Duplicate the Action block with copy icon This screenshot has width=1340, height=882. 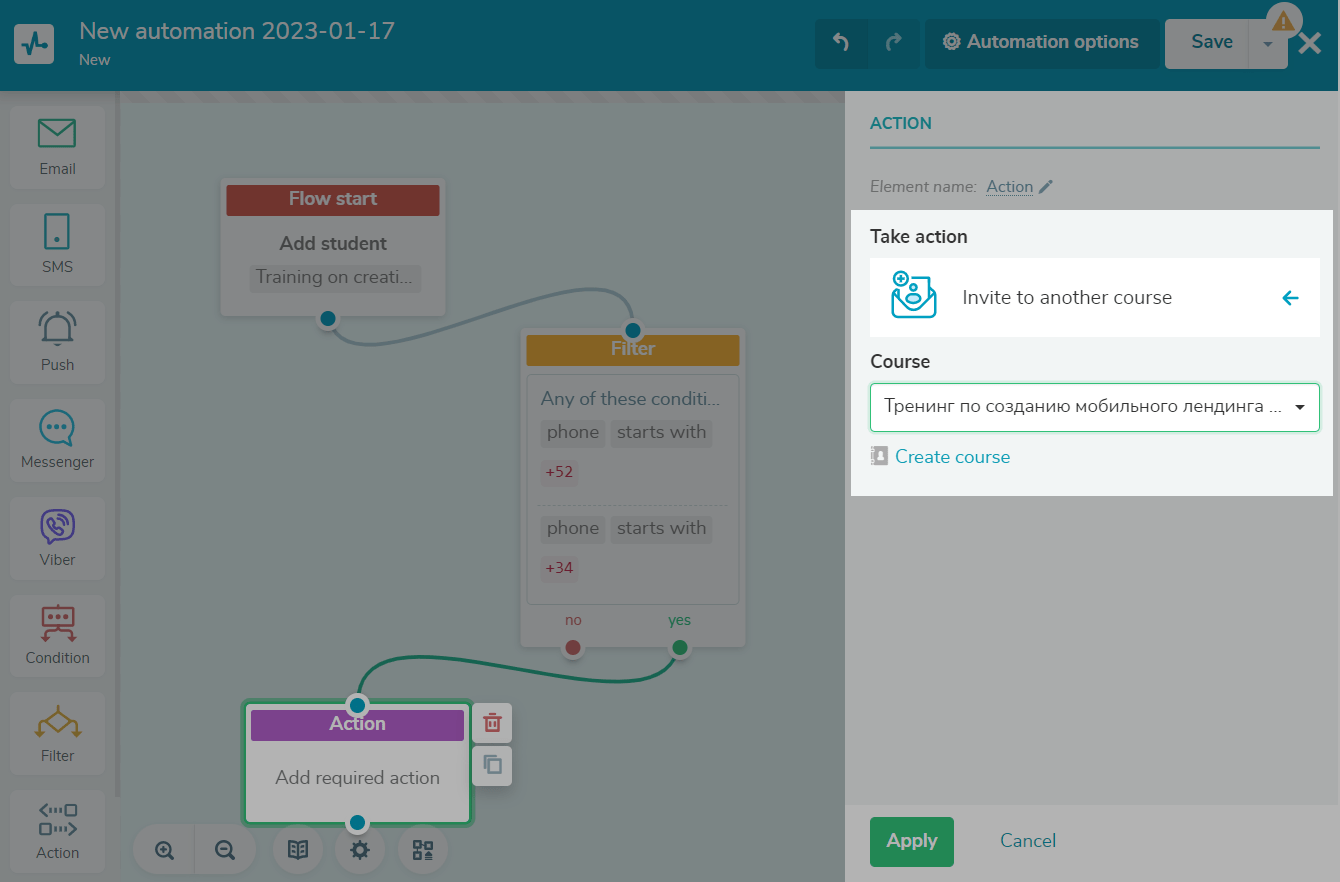tap(492, 765)
